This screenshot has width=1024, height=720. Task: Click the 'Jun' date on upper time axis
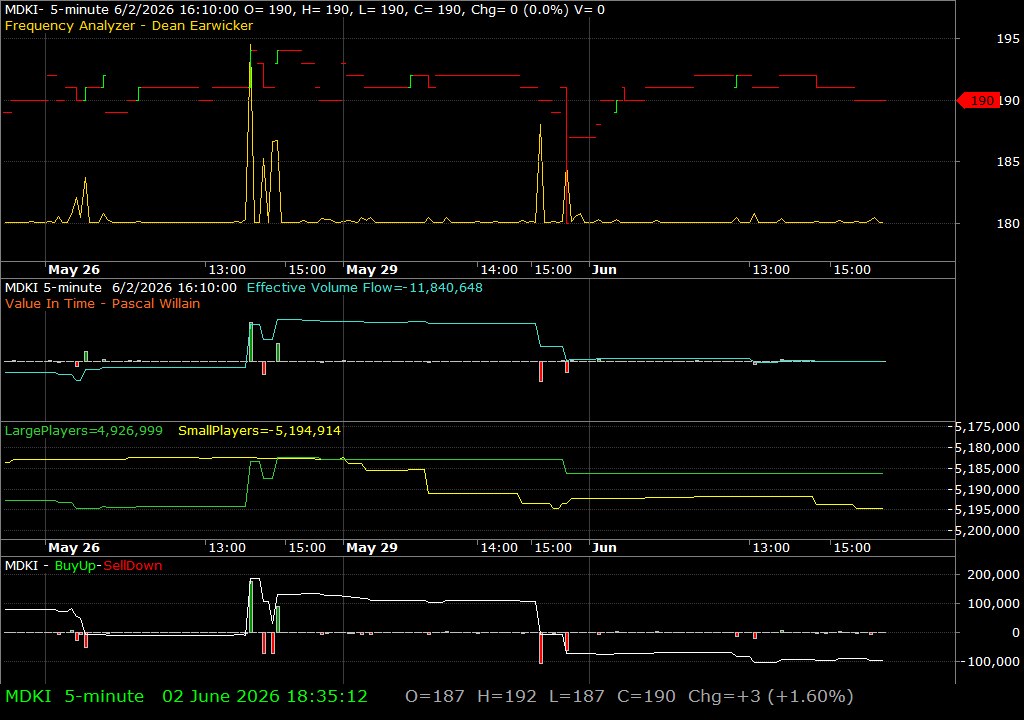(604, 269)
